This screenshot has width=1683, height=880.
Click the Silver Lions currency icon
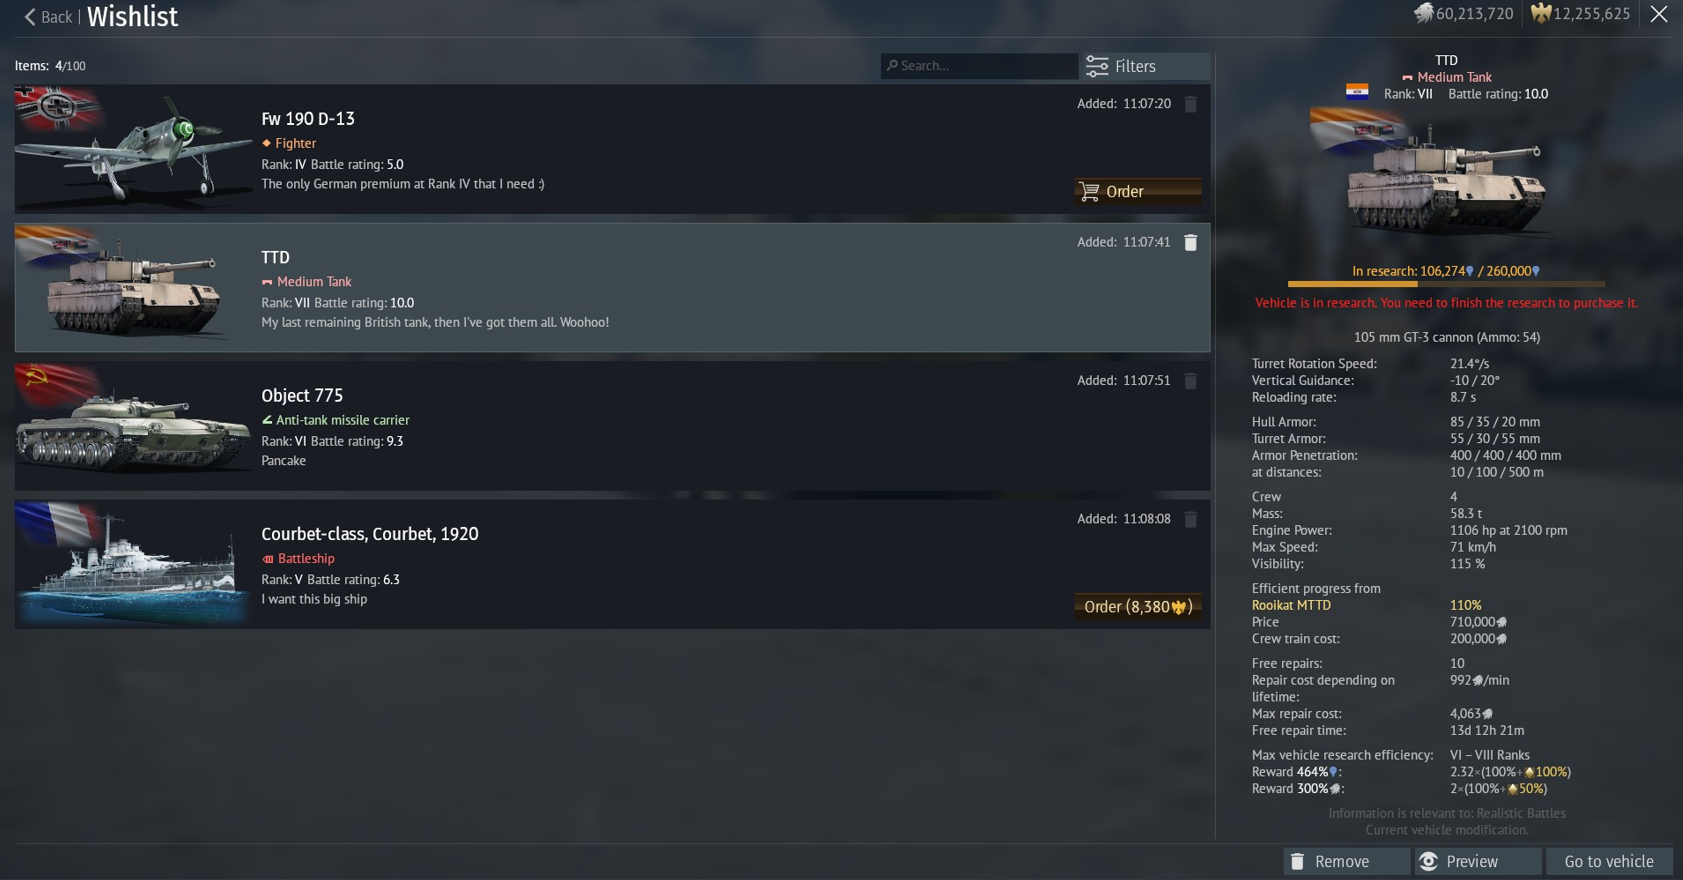pyautogui.click(x=1423, y=13)
